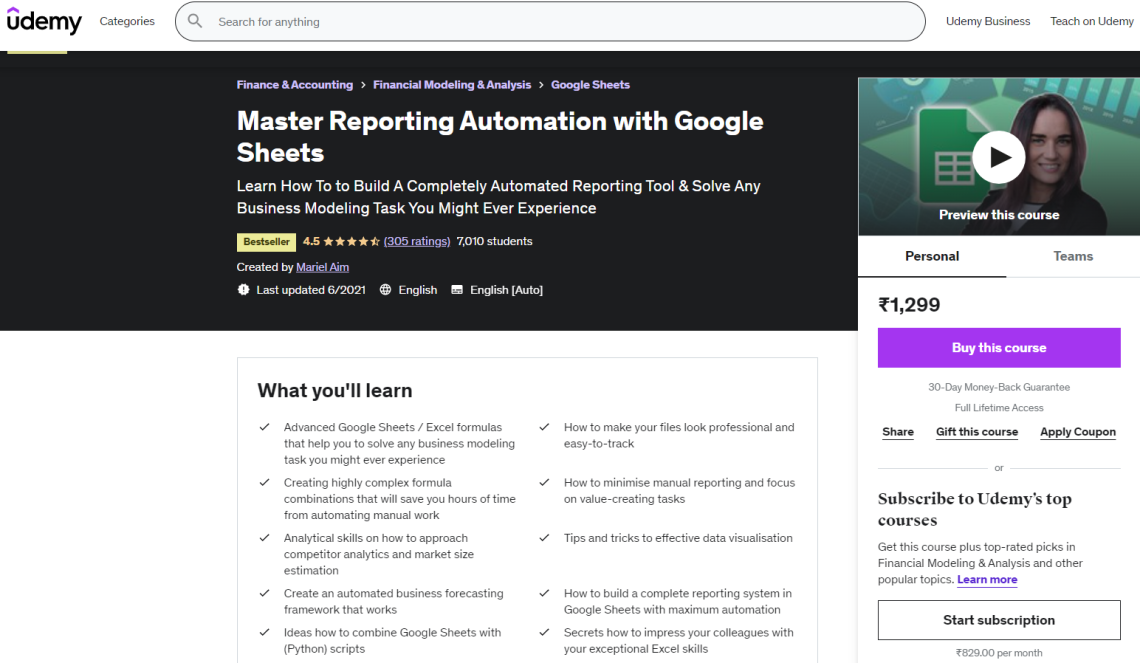Click English [Auto] captions text
The image size is (1140, 663).
pos(506,289)
